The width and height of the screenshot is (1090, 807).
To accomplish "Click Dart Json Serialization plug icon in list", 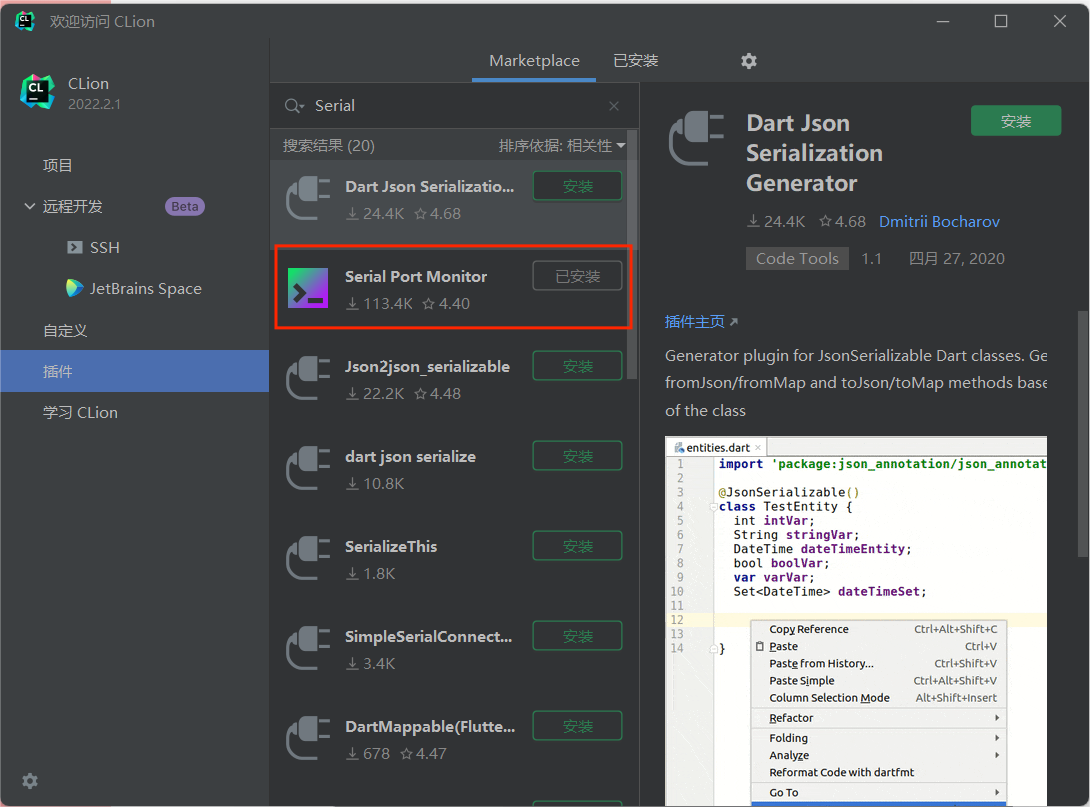I will (x=307, y=198).
